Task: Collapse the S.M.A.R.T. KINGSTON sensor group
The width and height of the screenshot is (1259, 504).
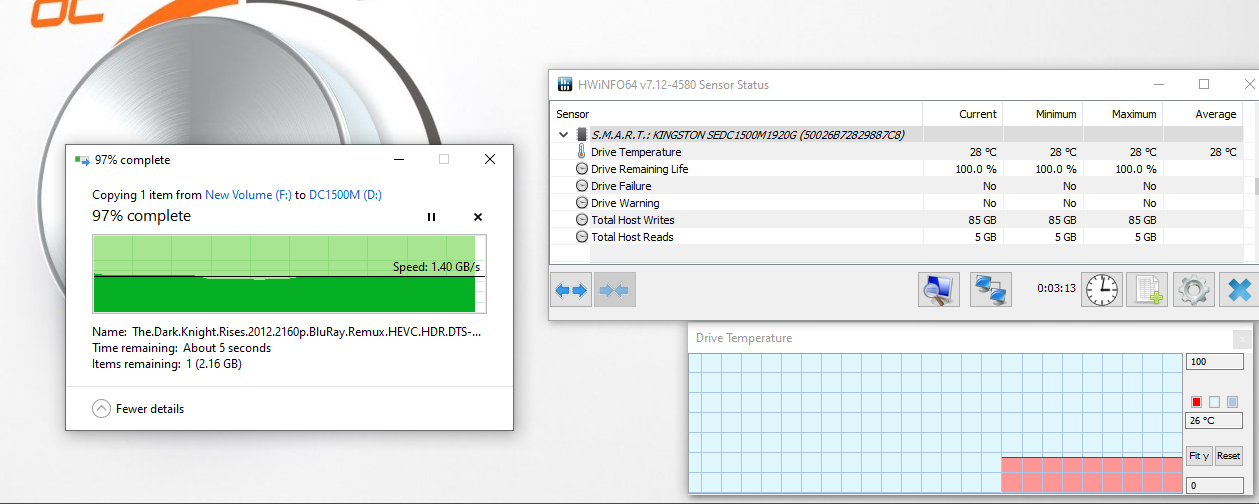Action: pos(563,134)
